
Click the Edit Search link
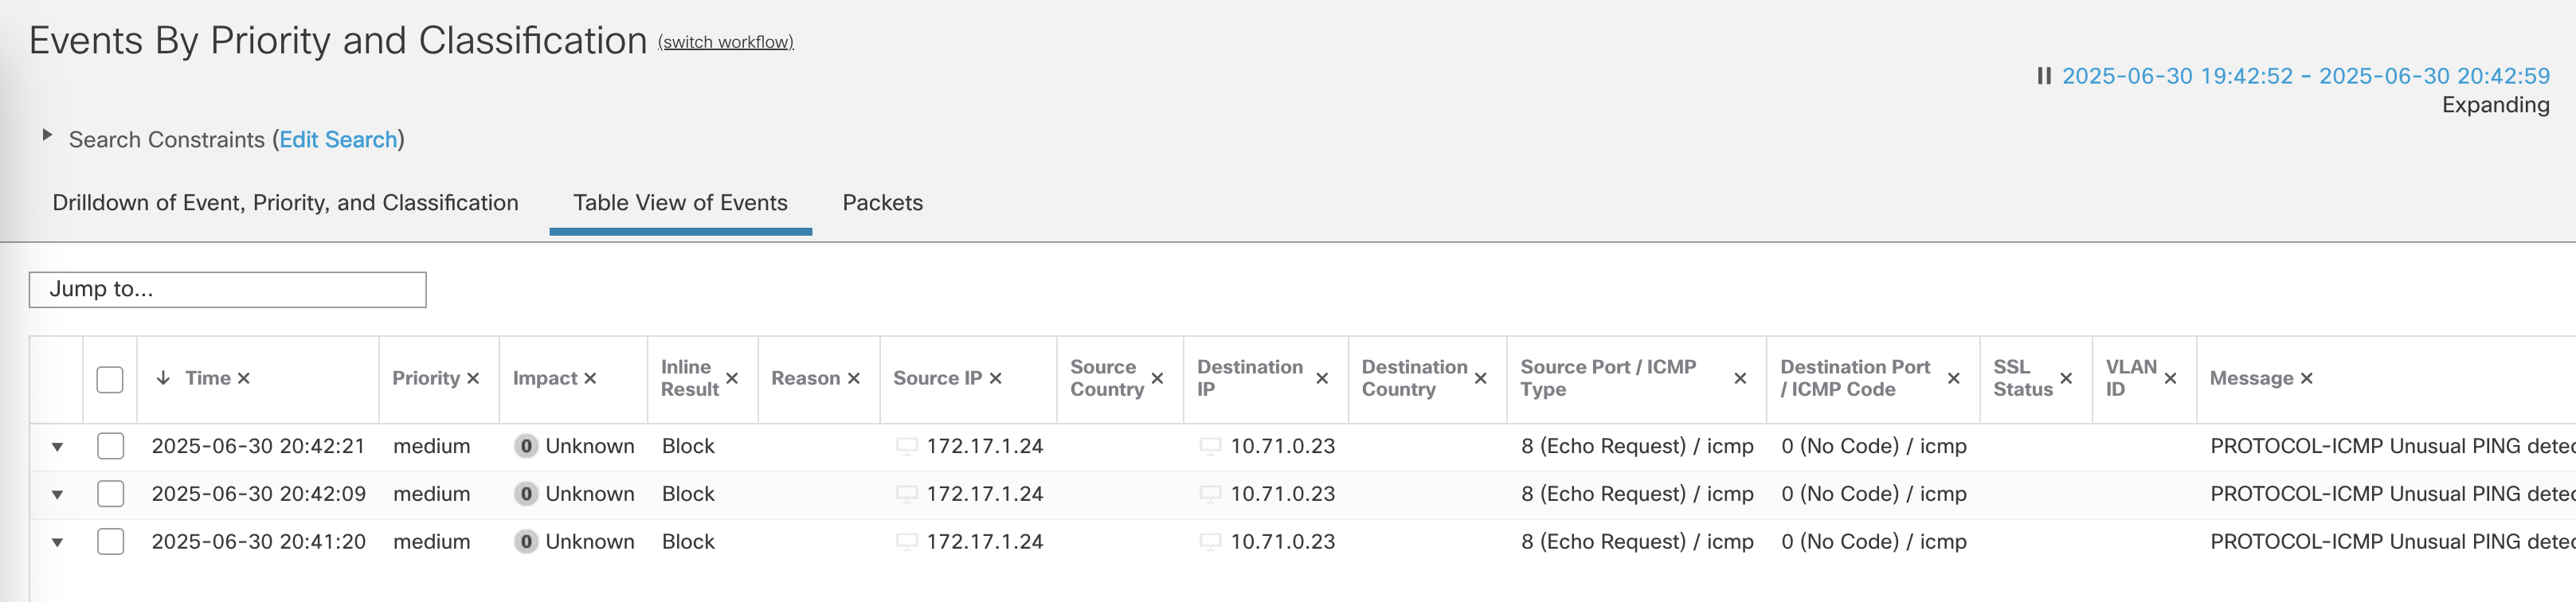coord(338,140)
